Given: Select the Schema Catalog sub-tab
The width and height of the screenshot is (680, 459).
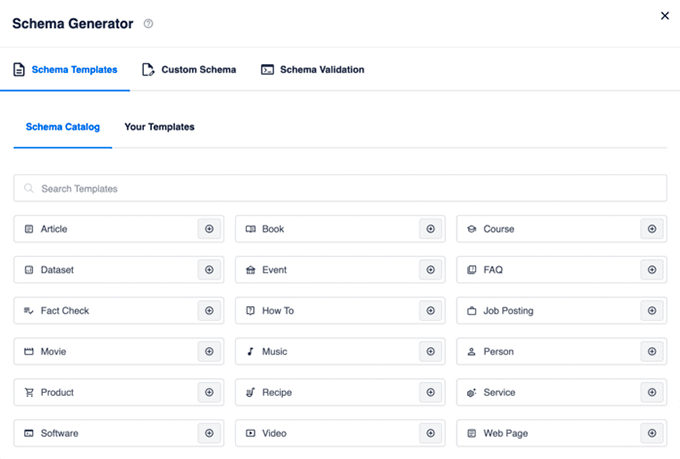Looking at the screenshot, I should tap(62, 127).
